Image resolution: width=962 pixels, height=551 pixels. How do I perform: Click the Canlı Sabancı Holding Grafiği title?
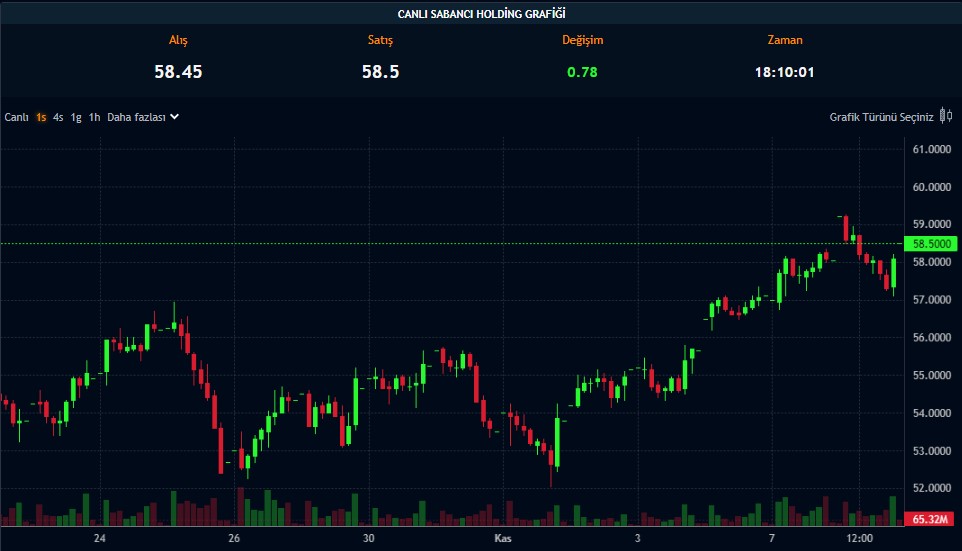point(481,13)
